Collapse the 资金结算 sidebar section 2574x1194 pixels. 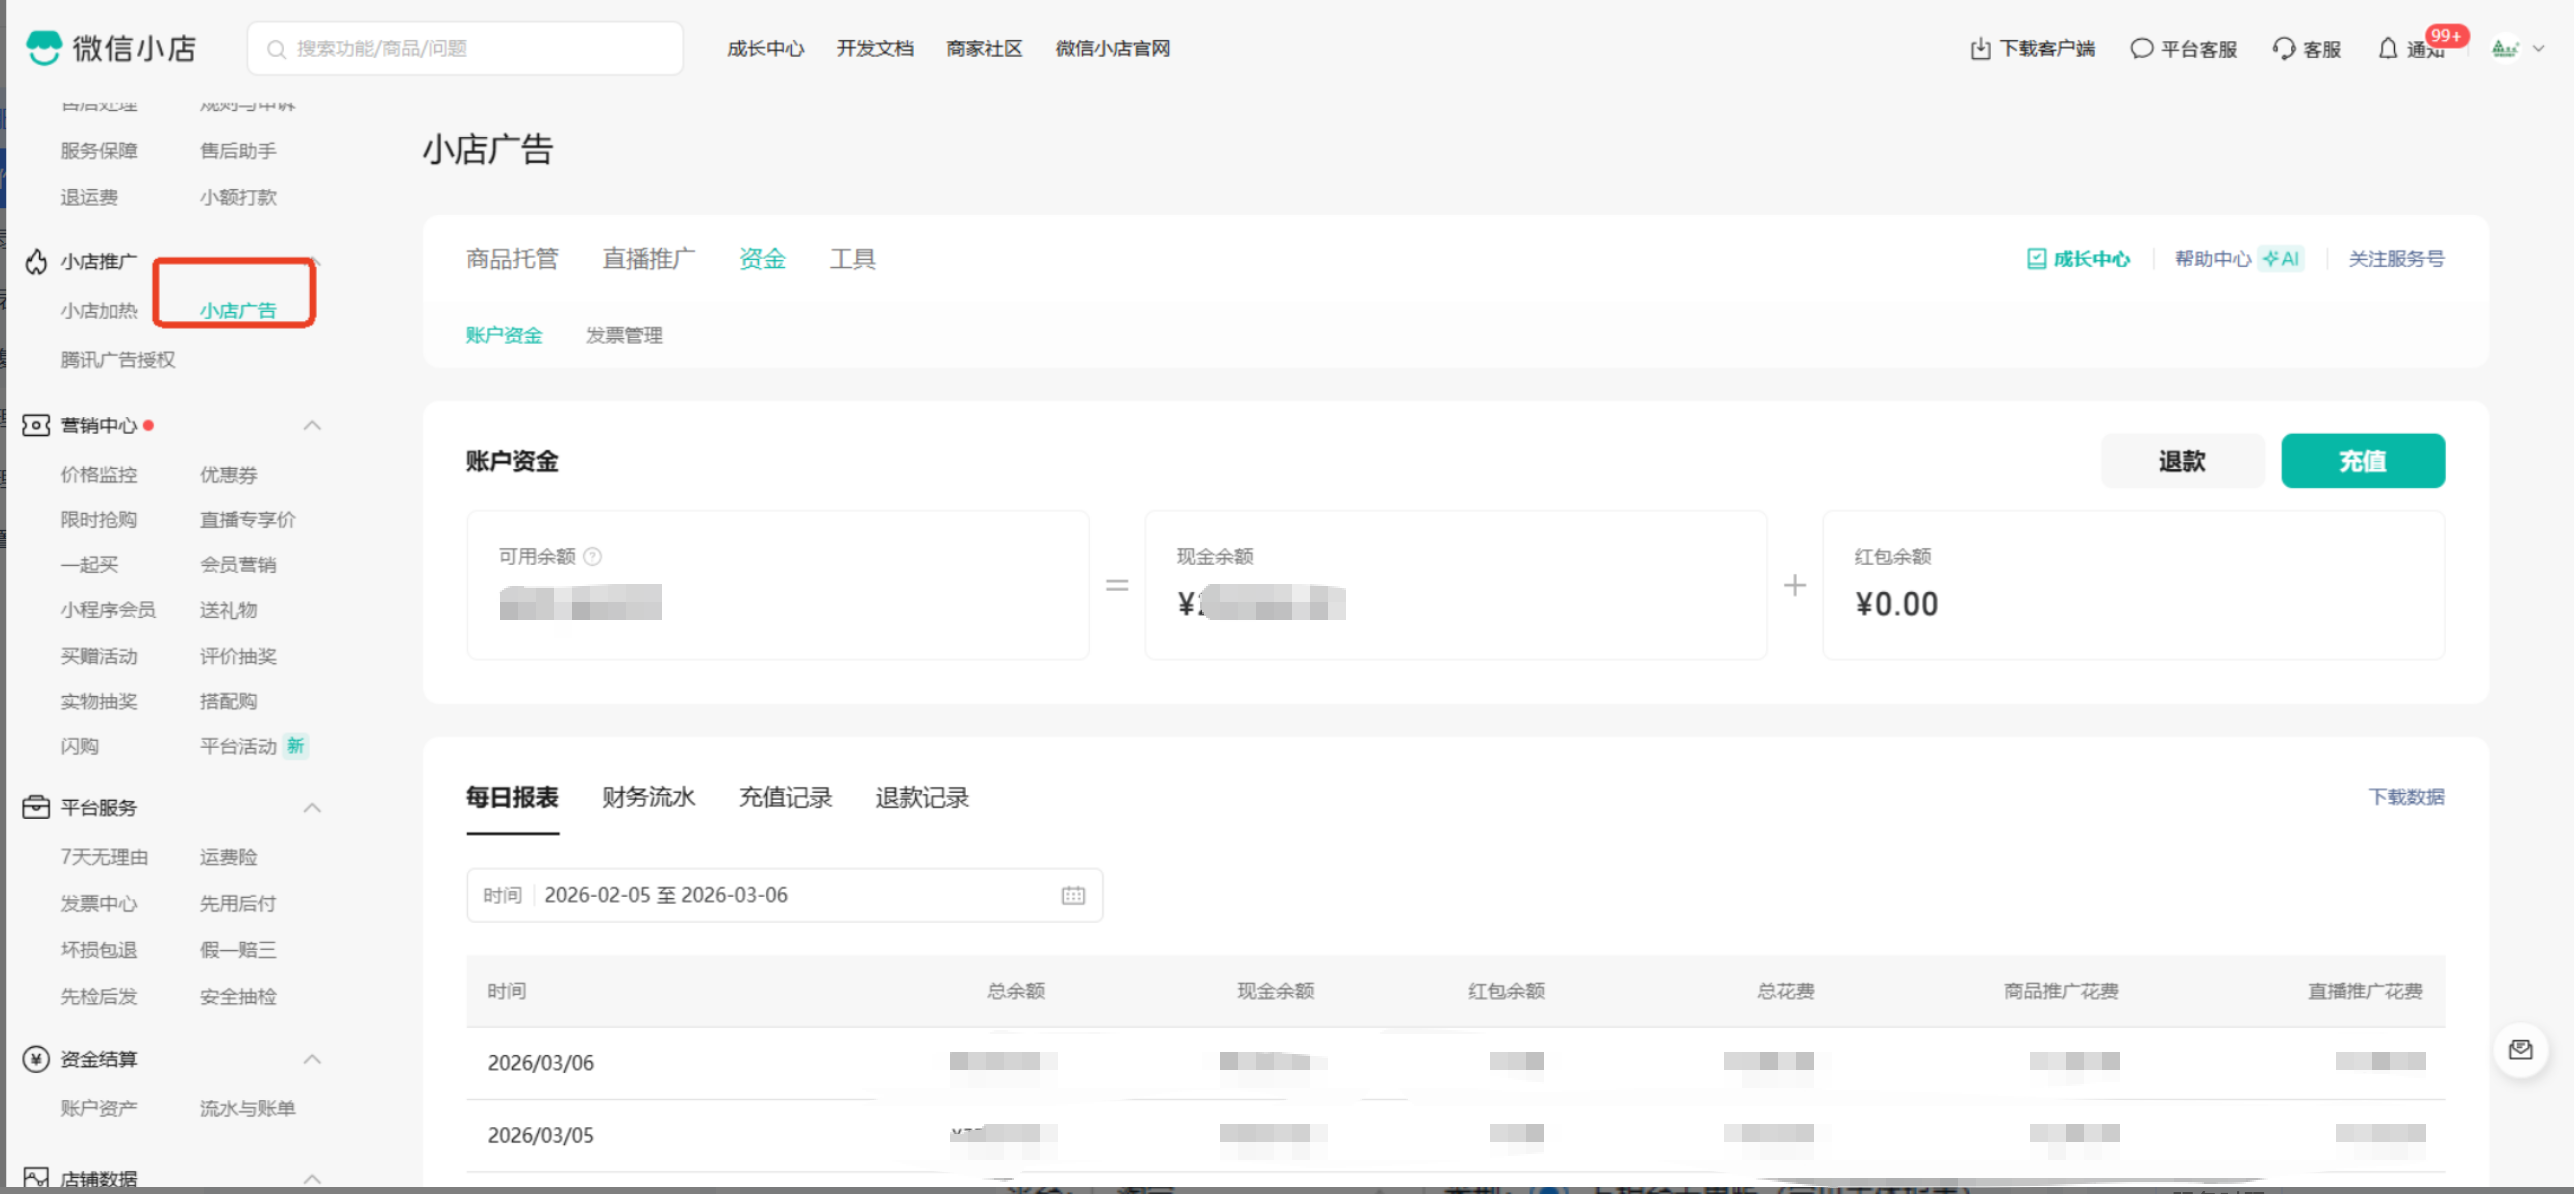(312, 1058)
